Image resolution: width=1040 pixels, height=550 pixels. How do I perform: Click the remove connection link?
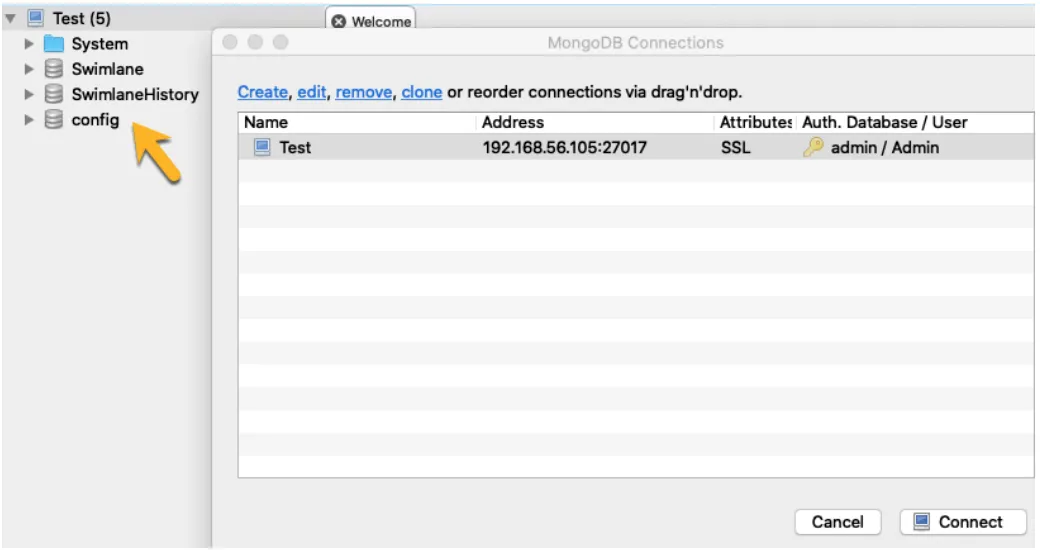point(363,92)
